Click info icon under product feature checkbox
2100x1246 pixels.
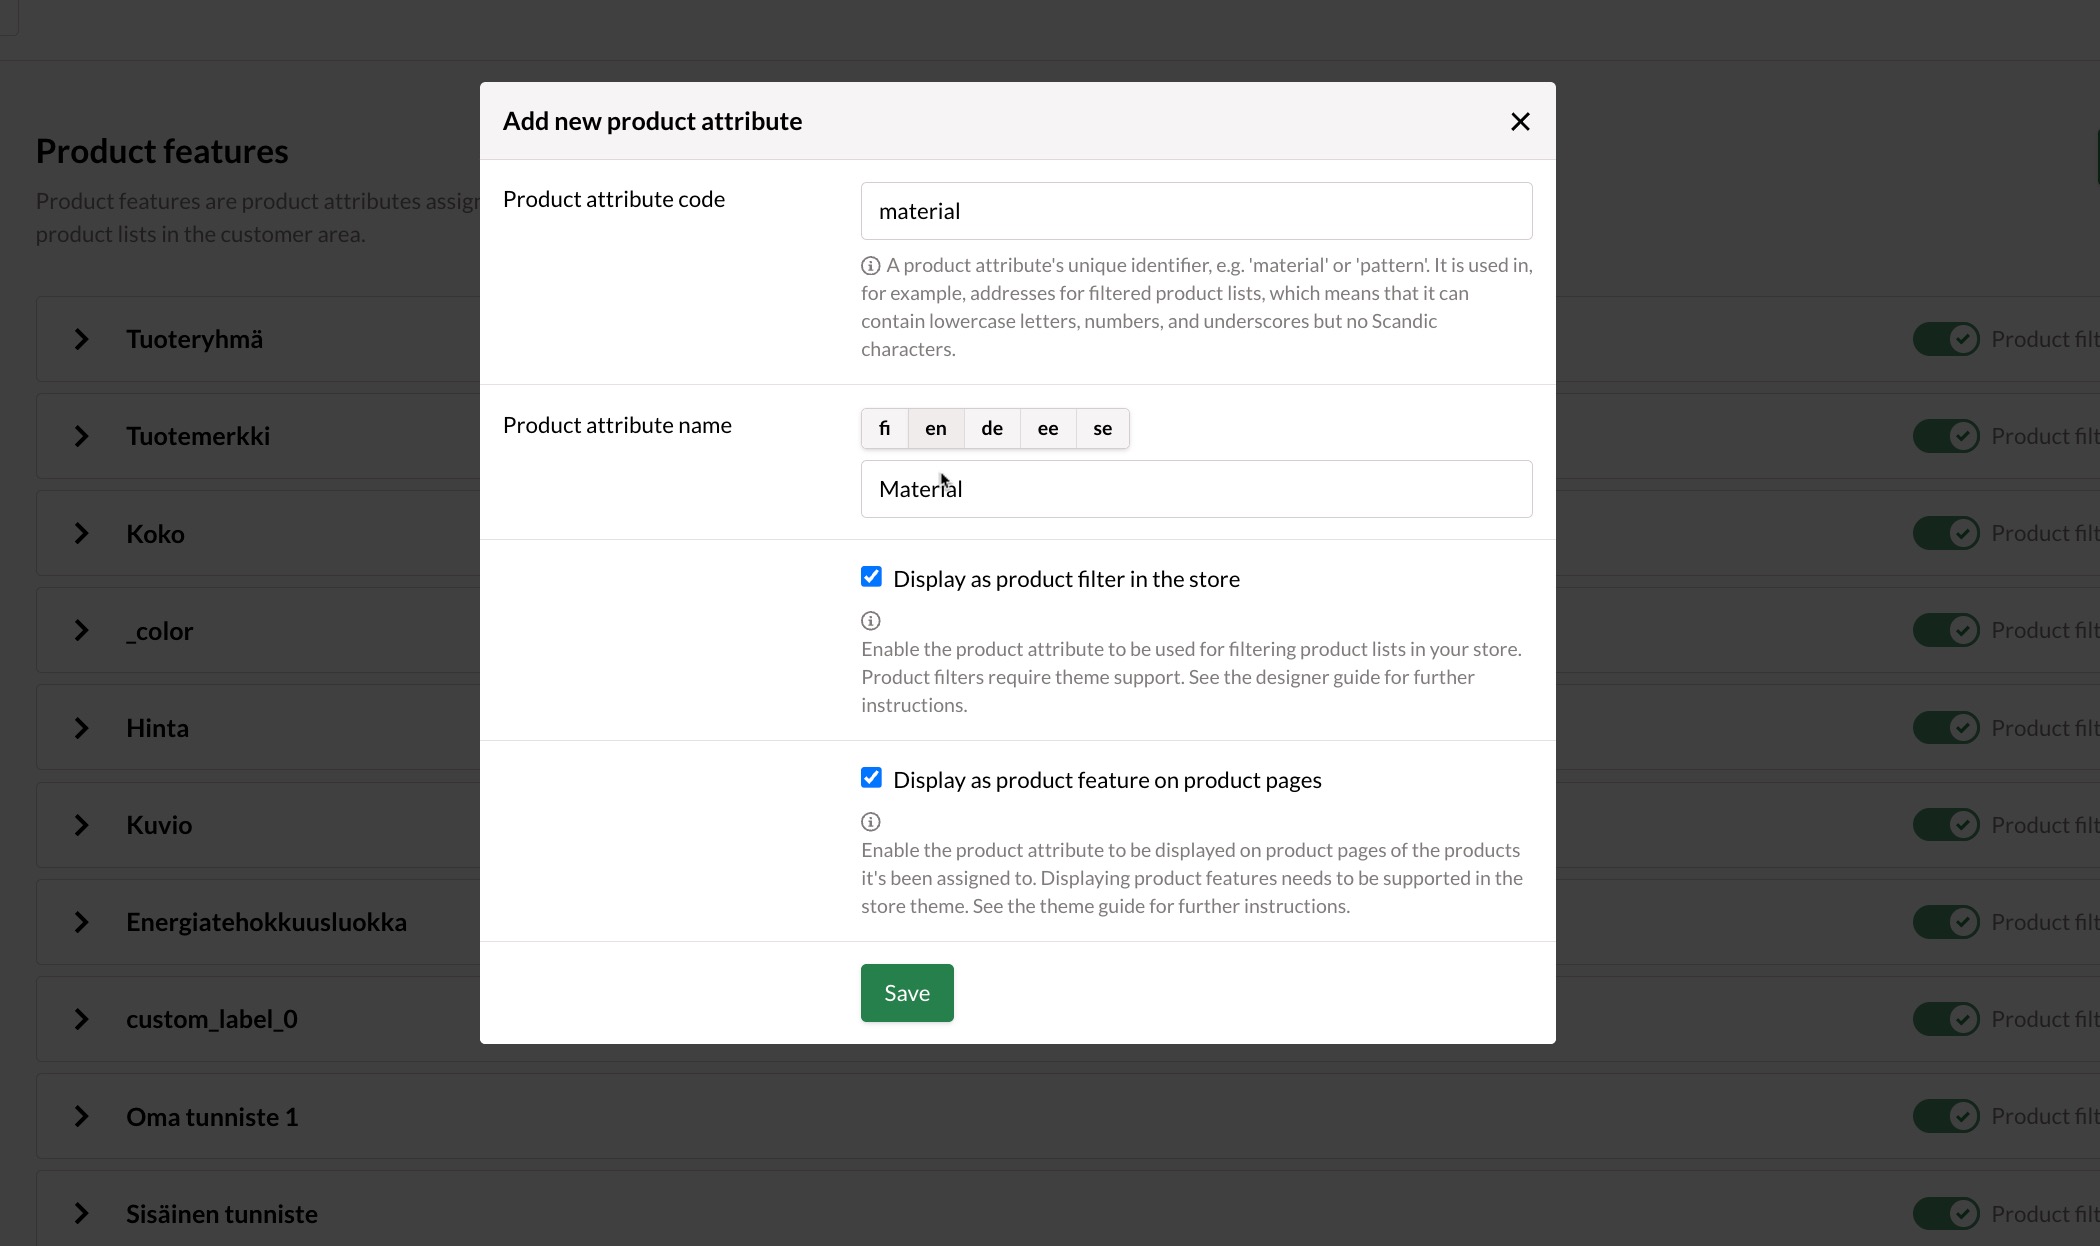[870, 822]
